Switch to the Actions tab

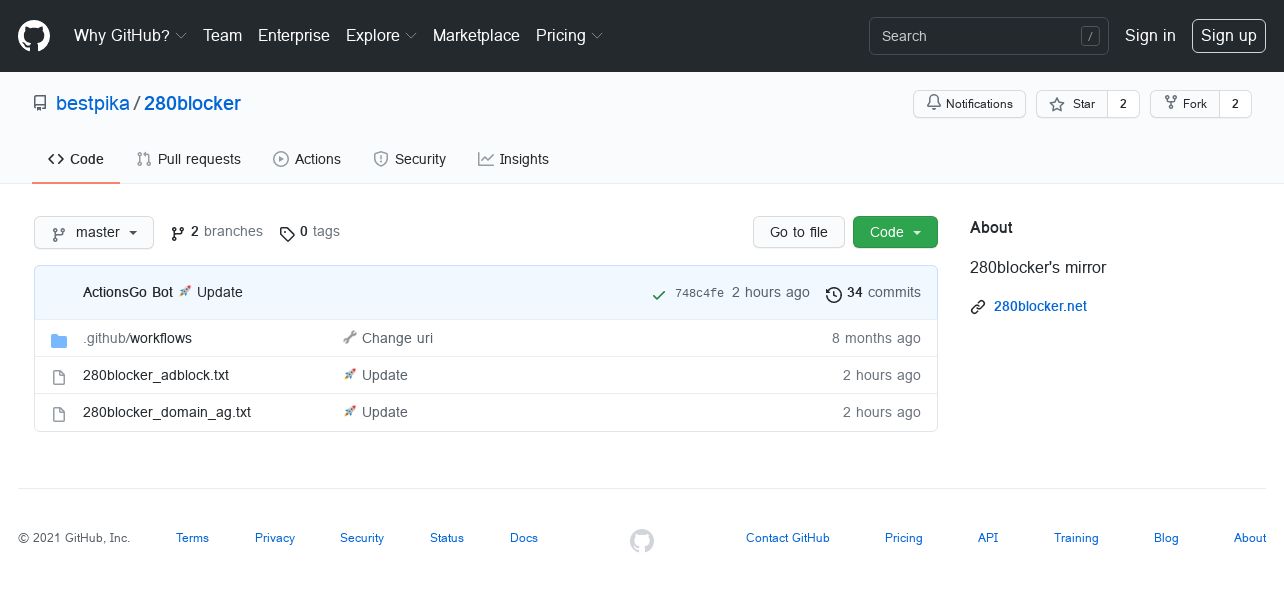click(x=307, y=159)
